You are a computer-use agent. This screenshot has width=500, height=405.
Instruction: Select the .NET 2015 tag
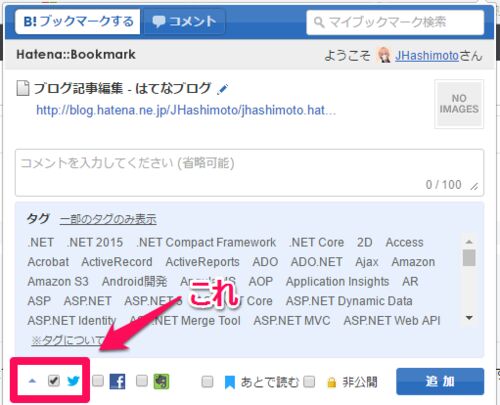(95, 242)
